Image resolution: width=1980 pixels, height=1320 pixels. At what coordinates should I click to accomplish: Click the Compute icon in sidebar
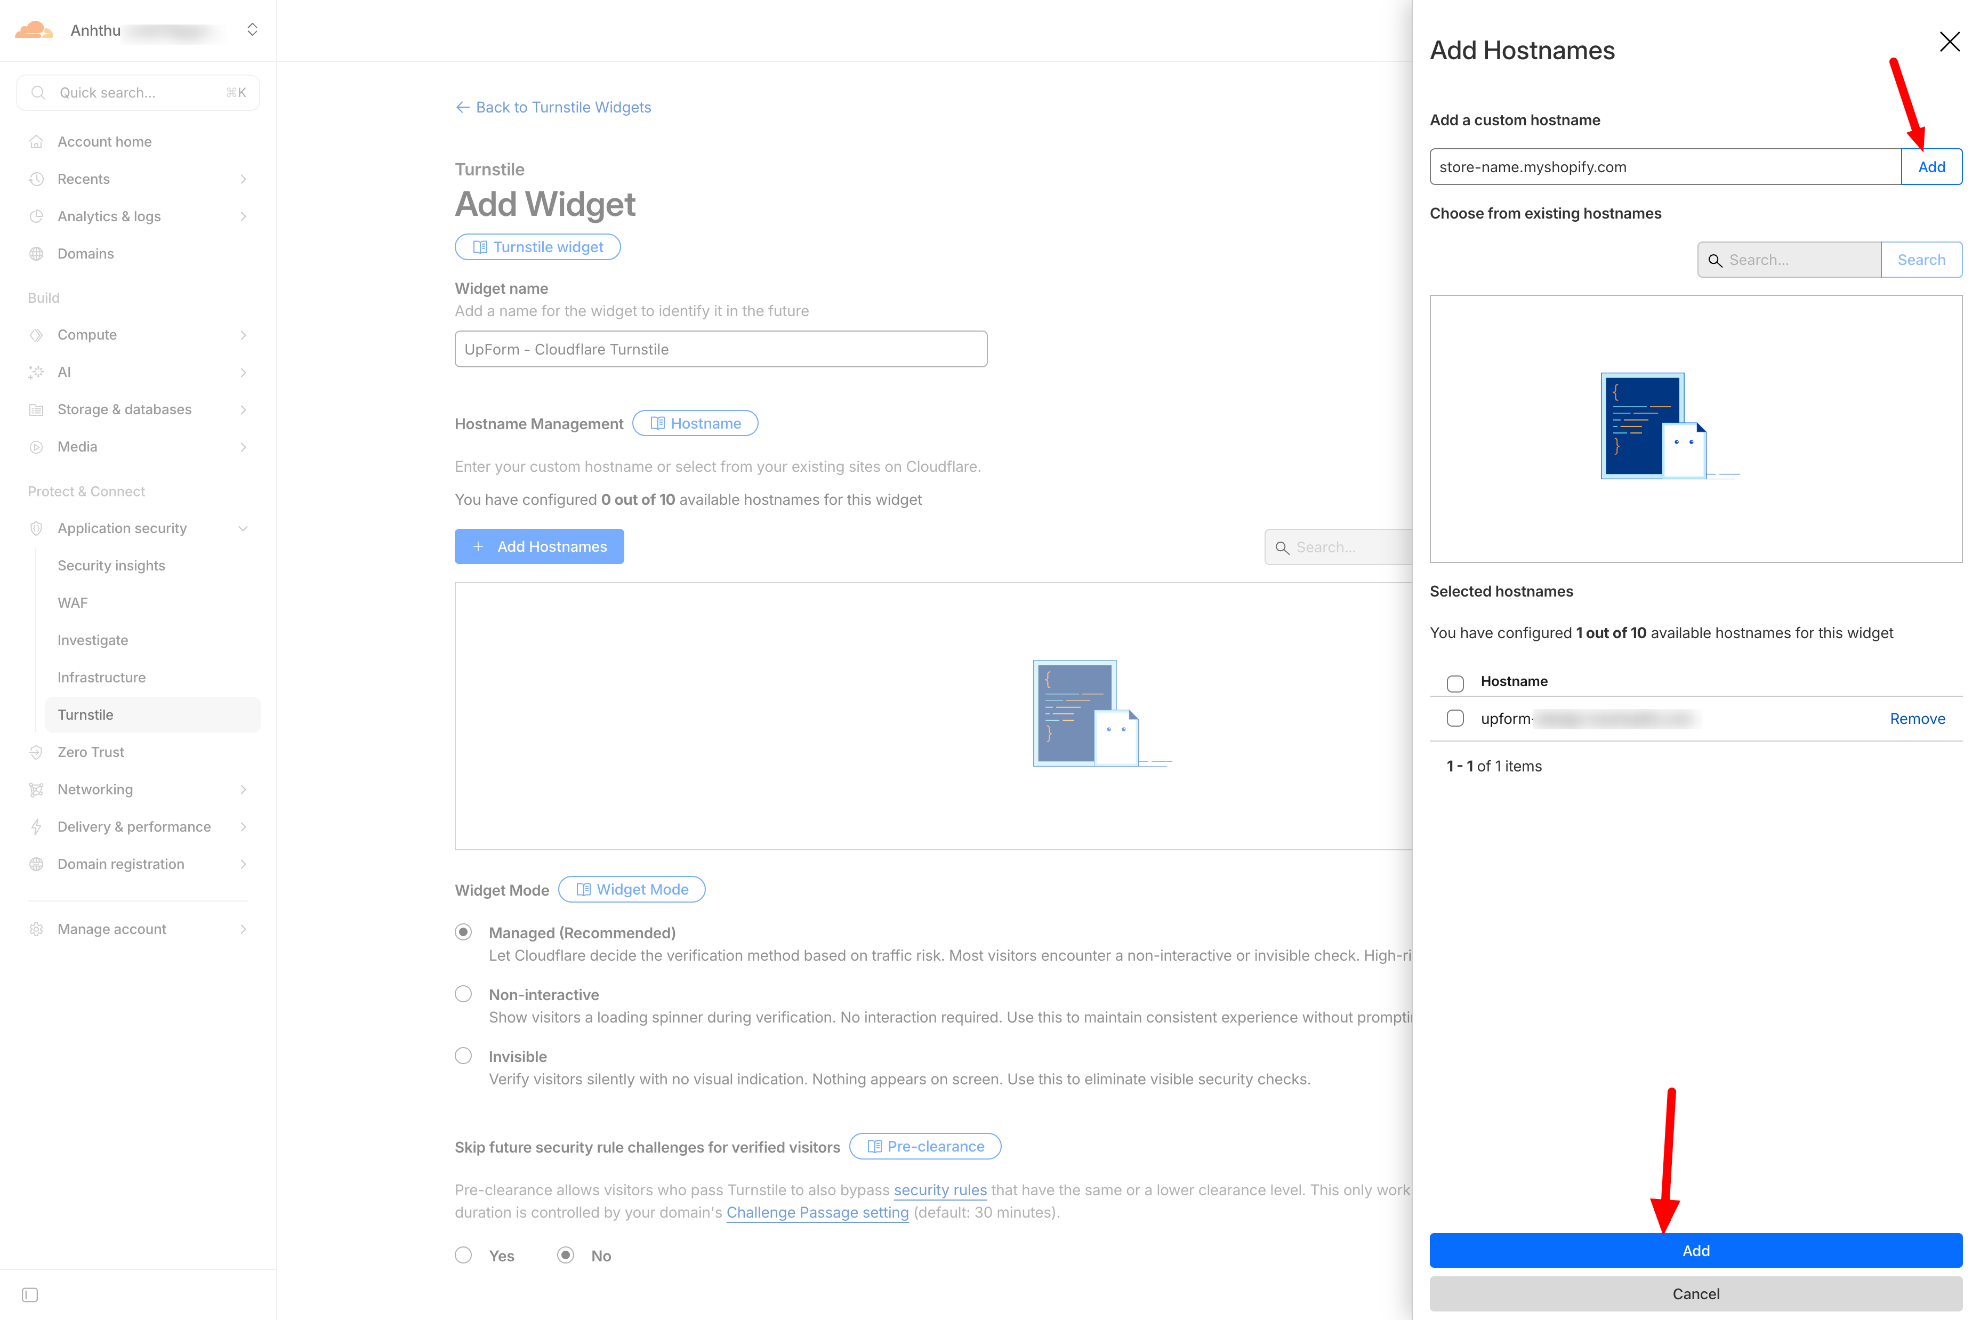(x=37, y=335)
